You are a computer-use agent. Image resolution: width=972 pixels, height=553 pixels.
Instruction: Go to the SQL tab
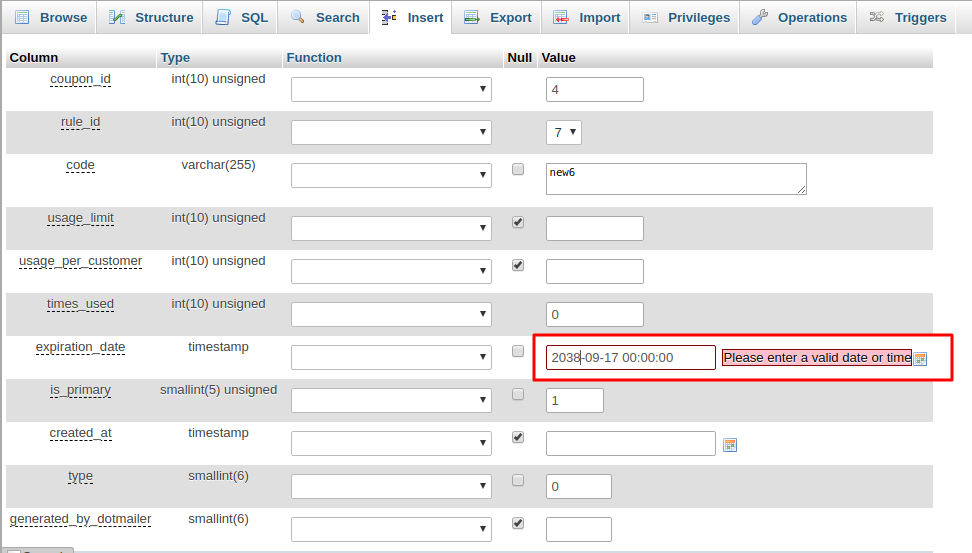point(241,17)
